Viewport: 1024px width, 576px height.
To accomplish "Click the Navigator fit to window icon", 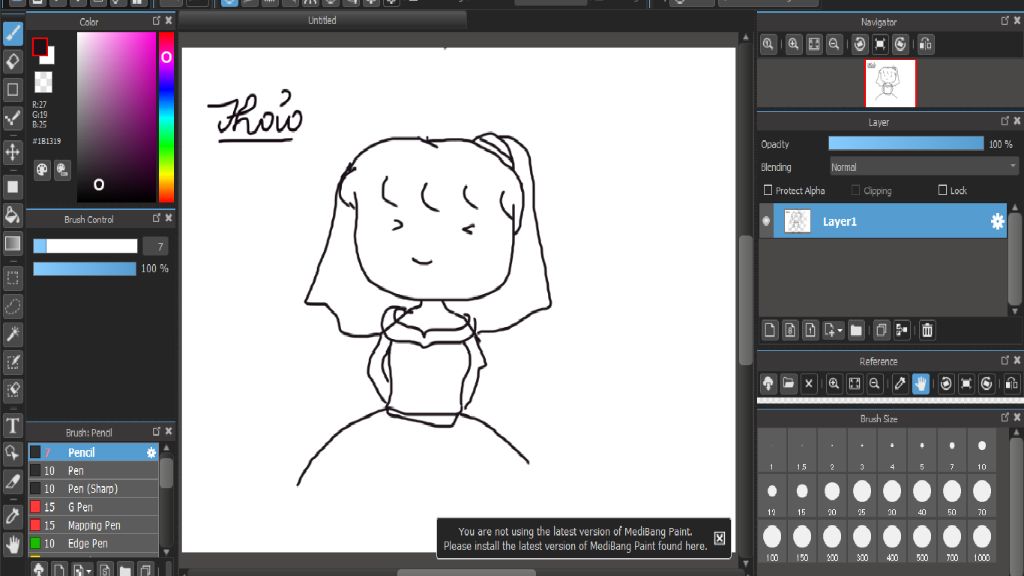I will pos(814,44).
